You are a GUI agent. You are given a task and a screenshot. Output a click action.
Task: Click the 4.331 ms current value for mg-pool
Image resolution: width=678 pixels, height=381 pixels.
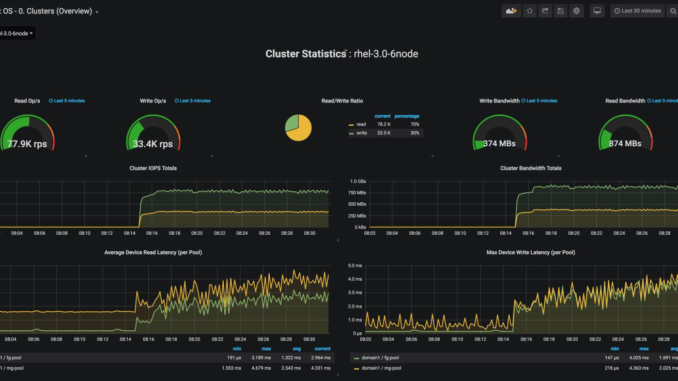pyautogui.click(x=320, y=368)
